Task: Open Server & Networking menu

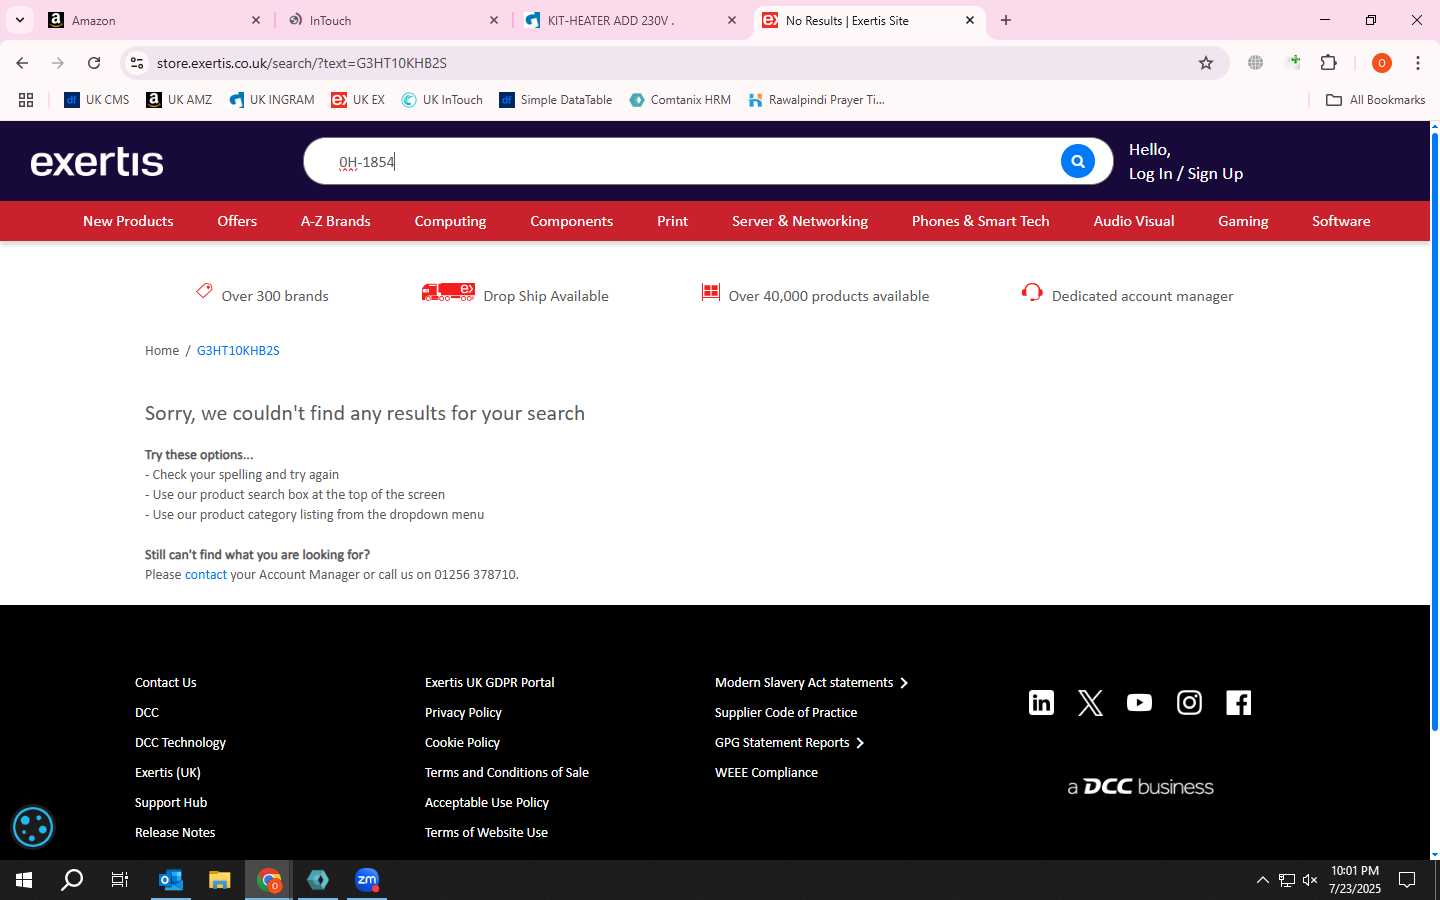Action: (x=800, y=221)
